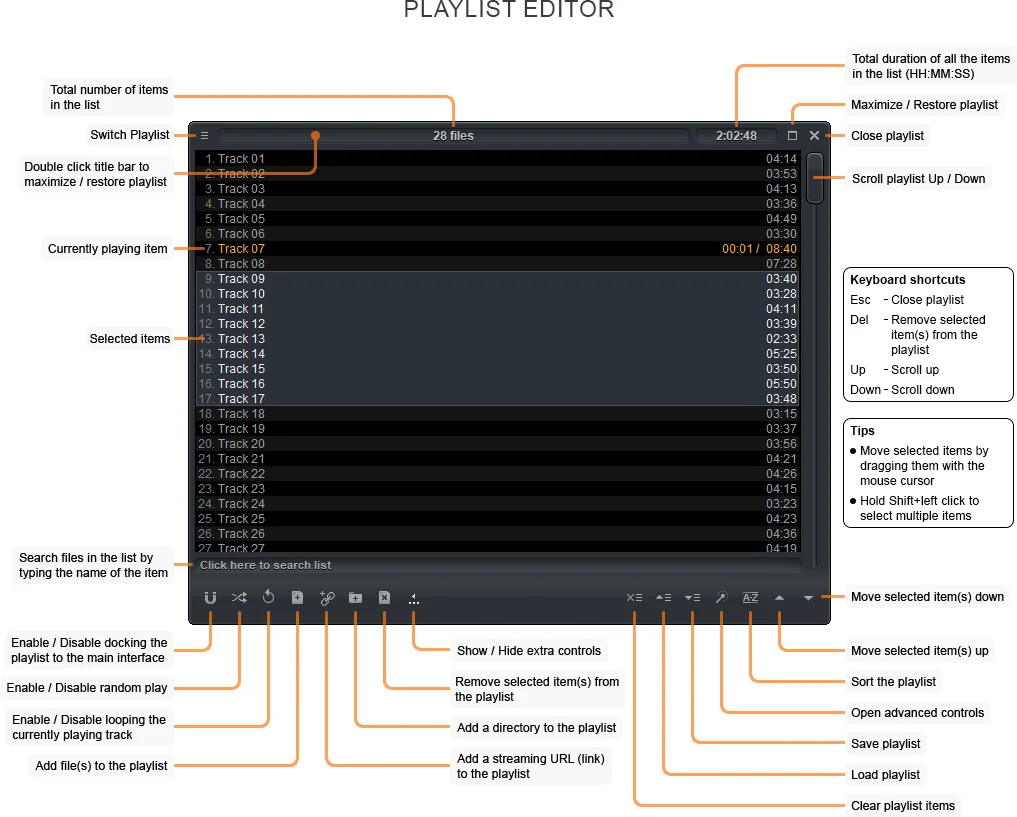1017x817 pixels.
Task: Select Track 05 row
Action: [497, 219]
